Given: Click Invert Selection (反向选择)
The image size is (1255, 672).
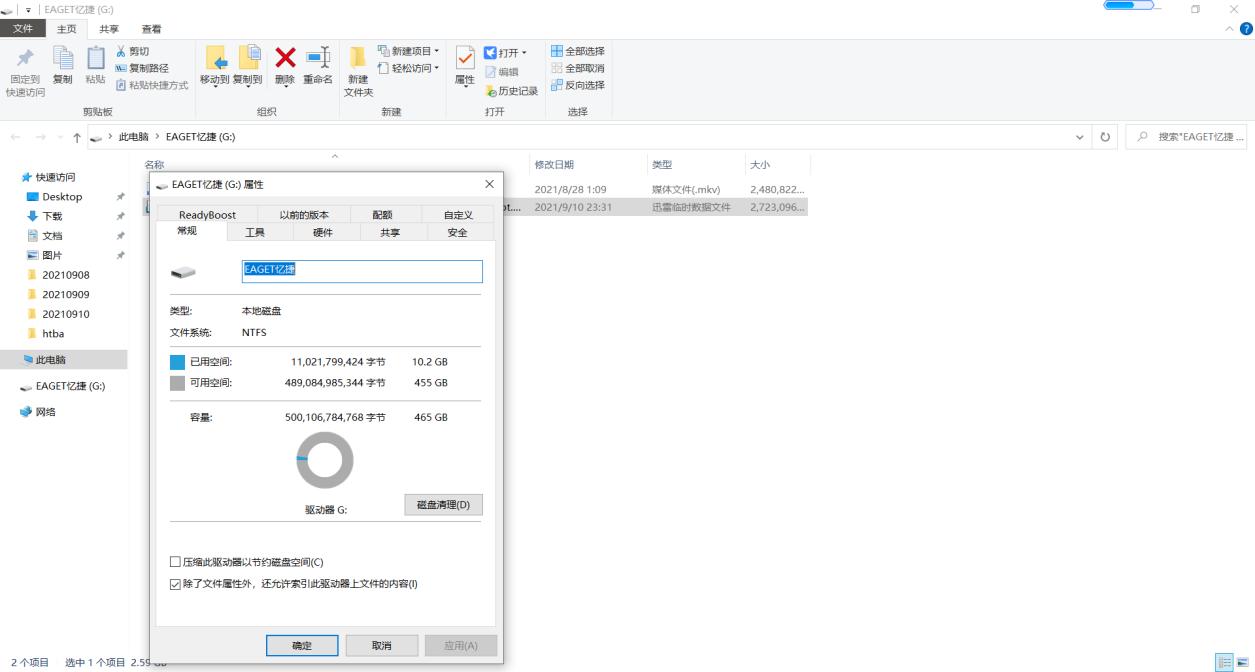Looking at the screenshot, I should coord(577,85).
